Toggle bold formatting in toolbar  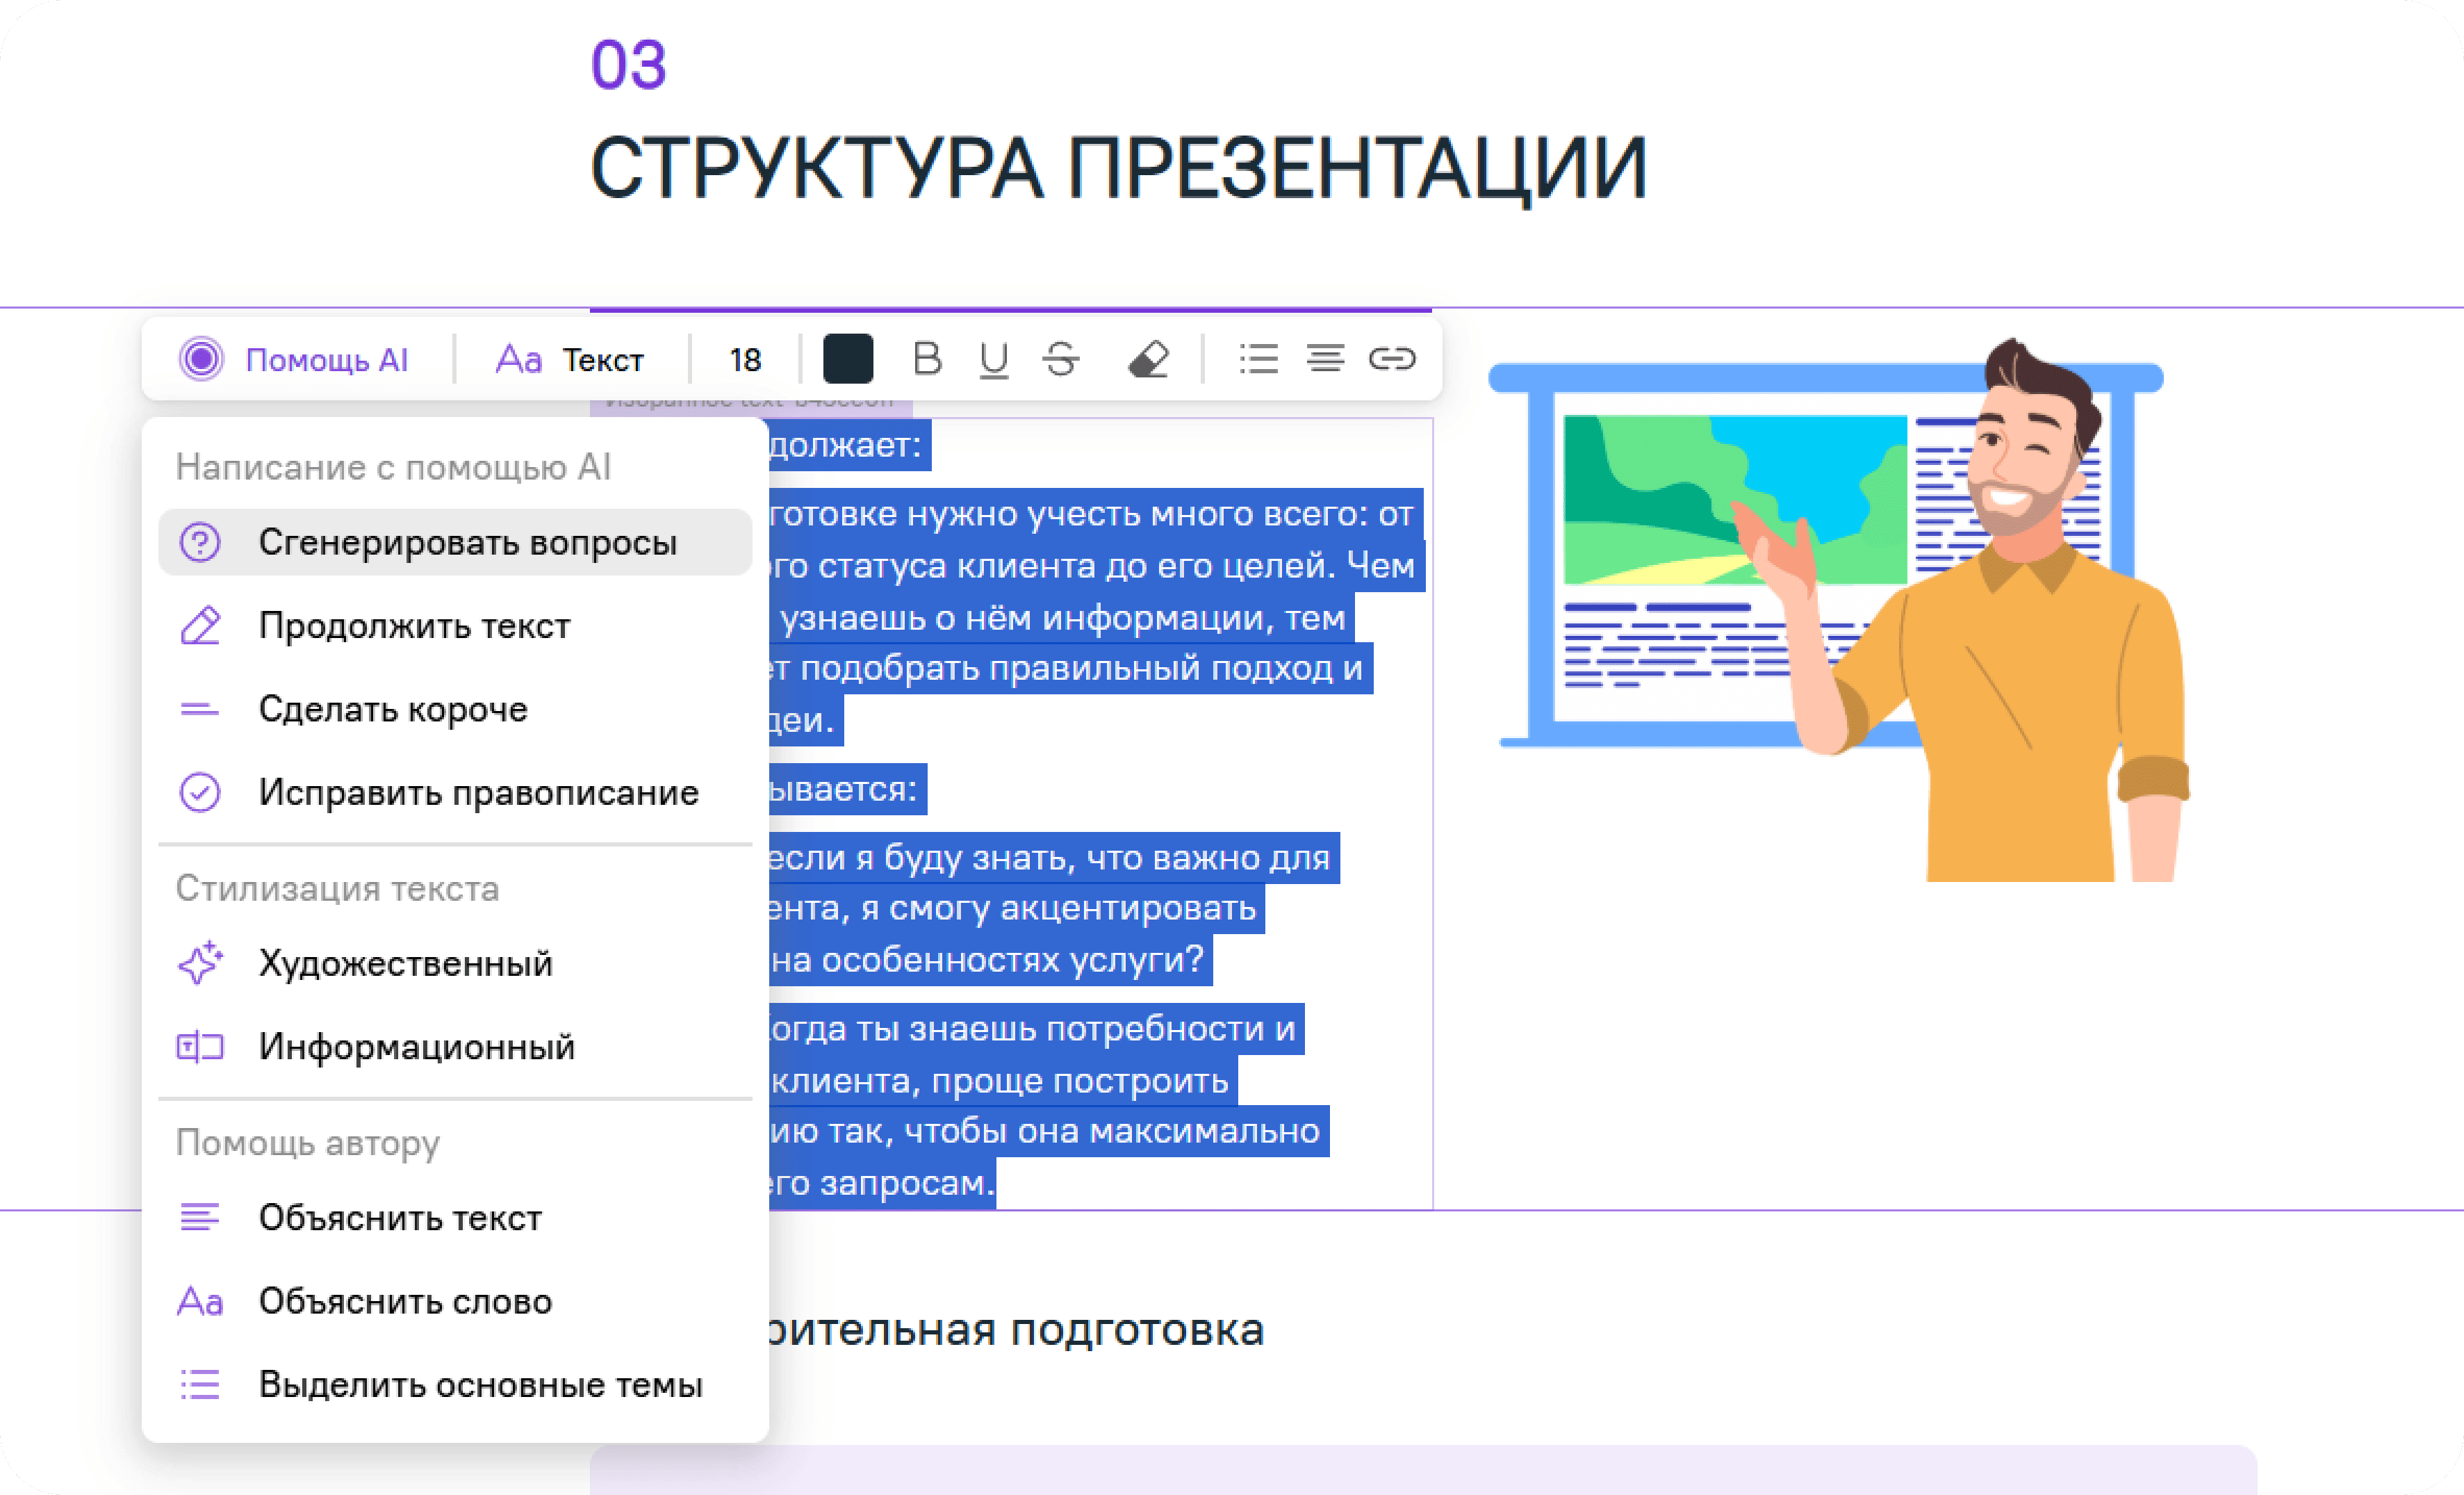pos(927,358)
